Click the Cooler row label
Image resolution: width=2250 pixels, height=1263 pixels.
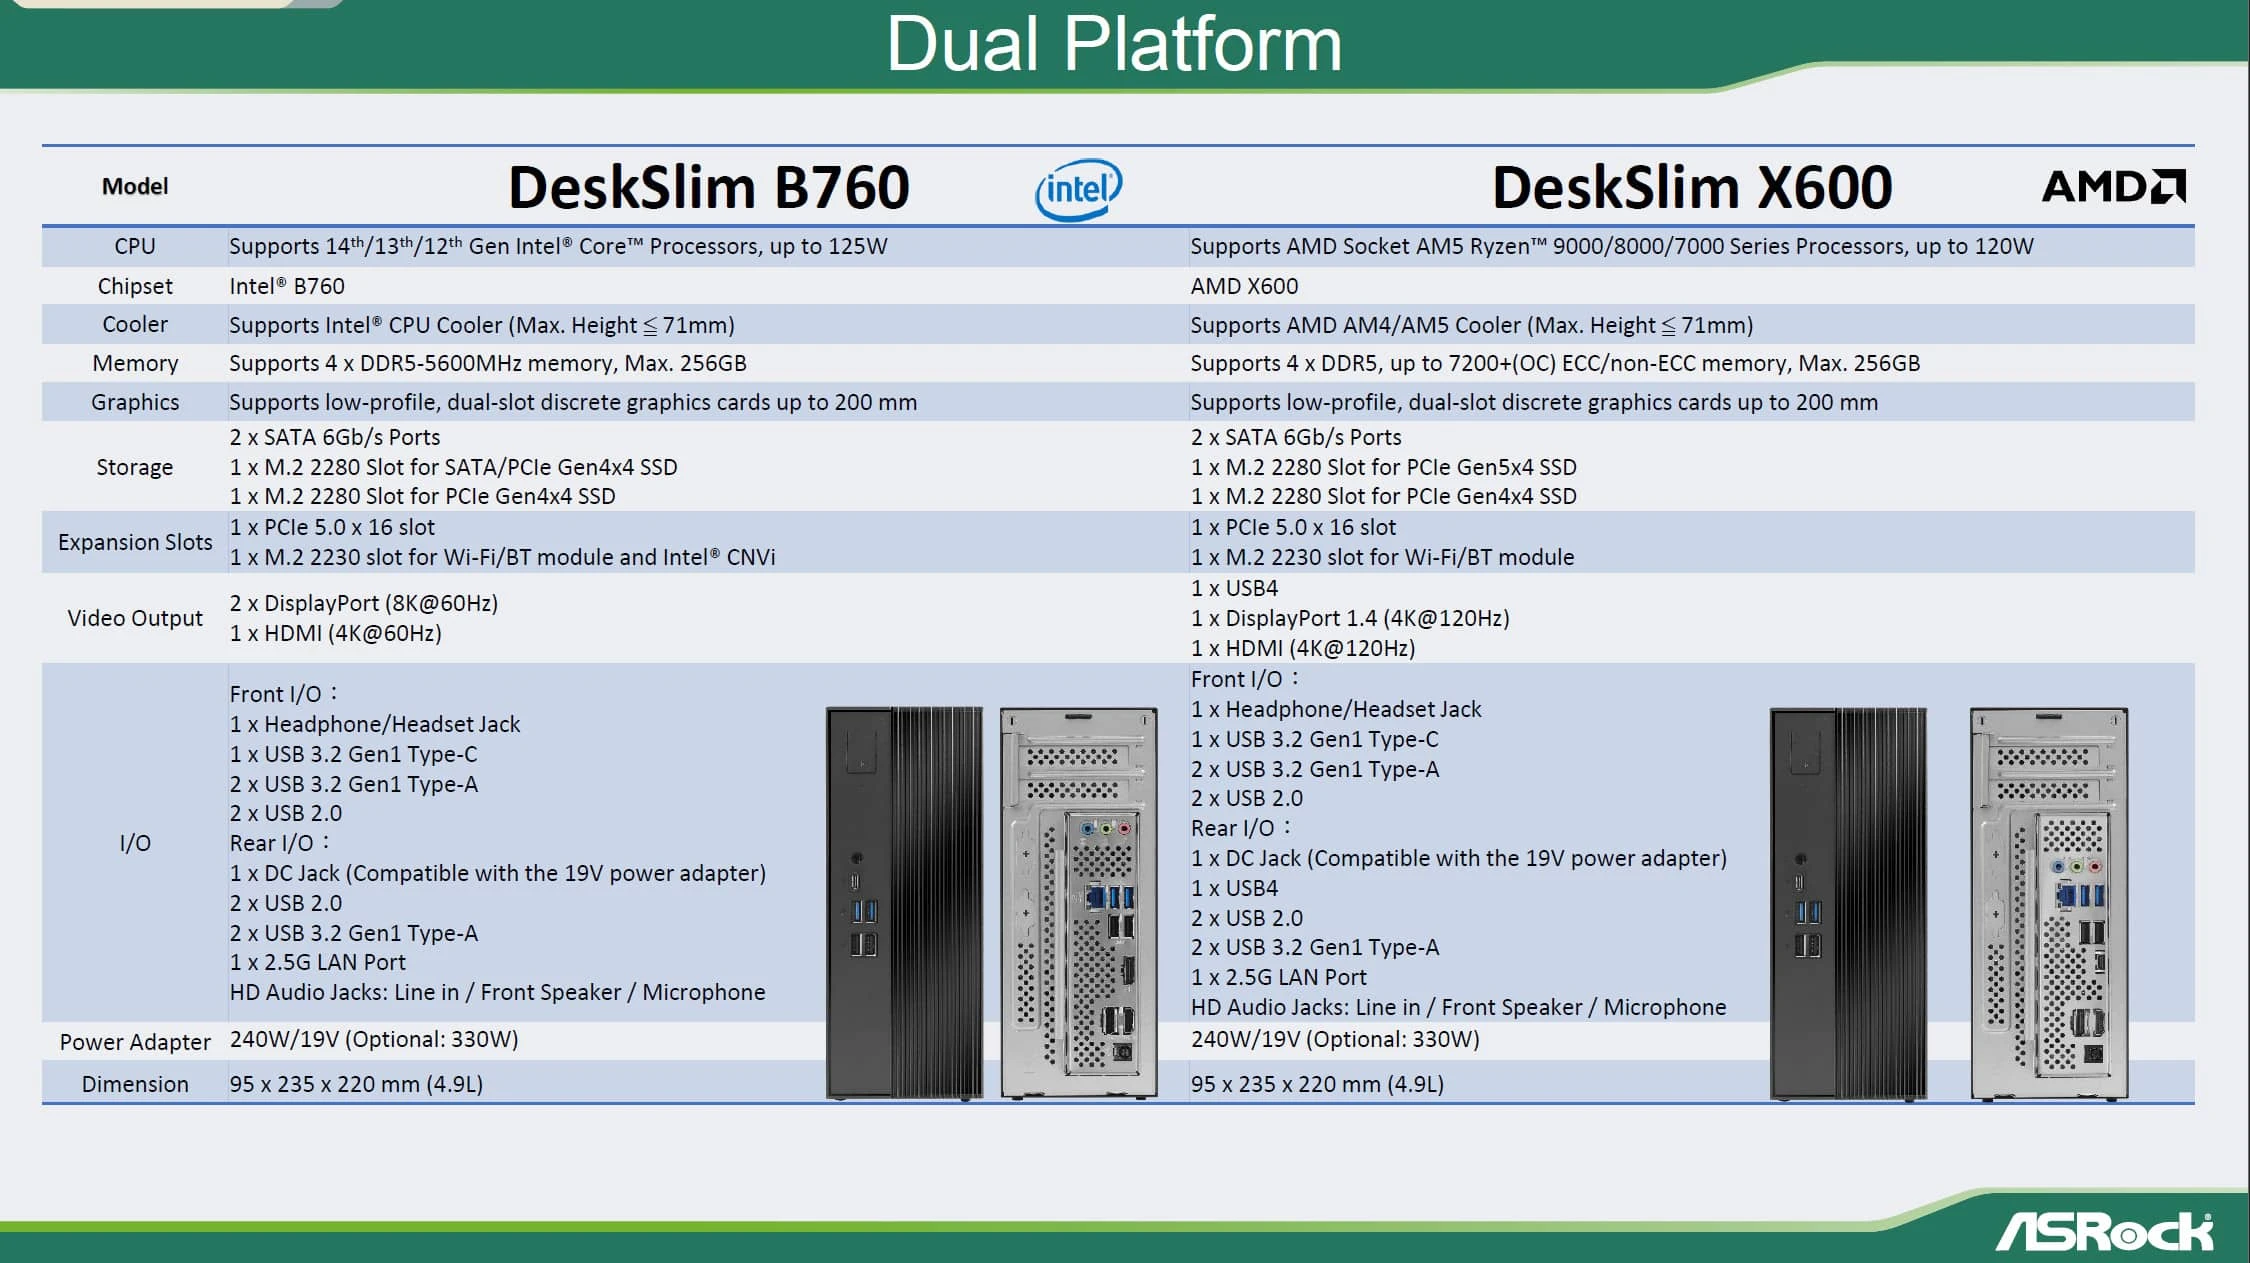(x=135, y=324)
